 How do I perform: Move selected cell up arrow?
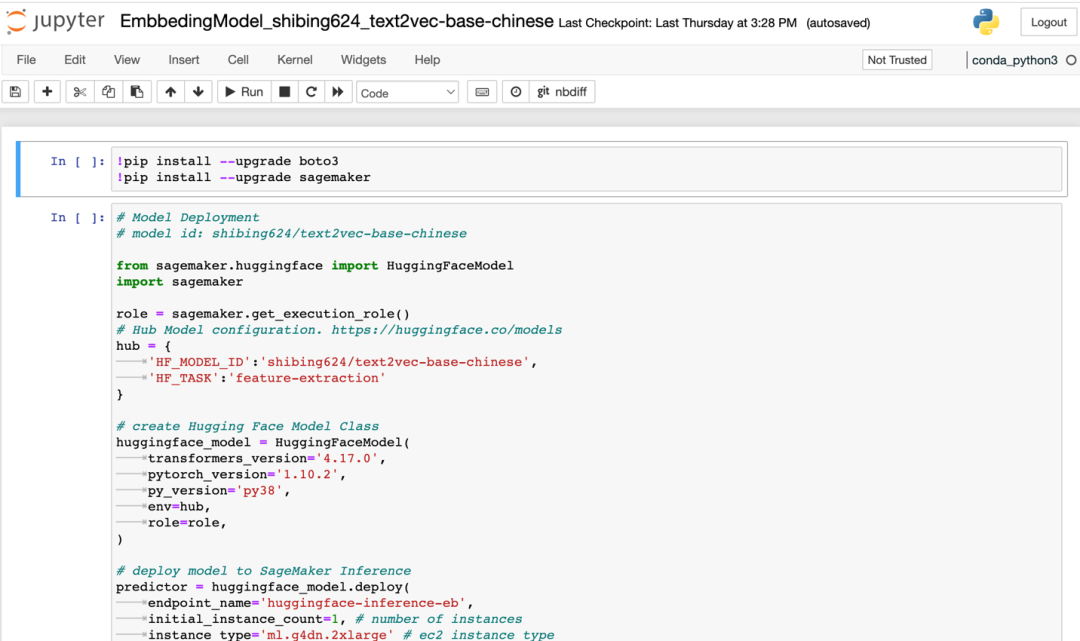[x=170, y=92]
